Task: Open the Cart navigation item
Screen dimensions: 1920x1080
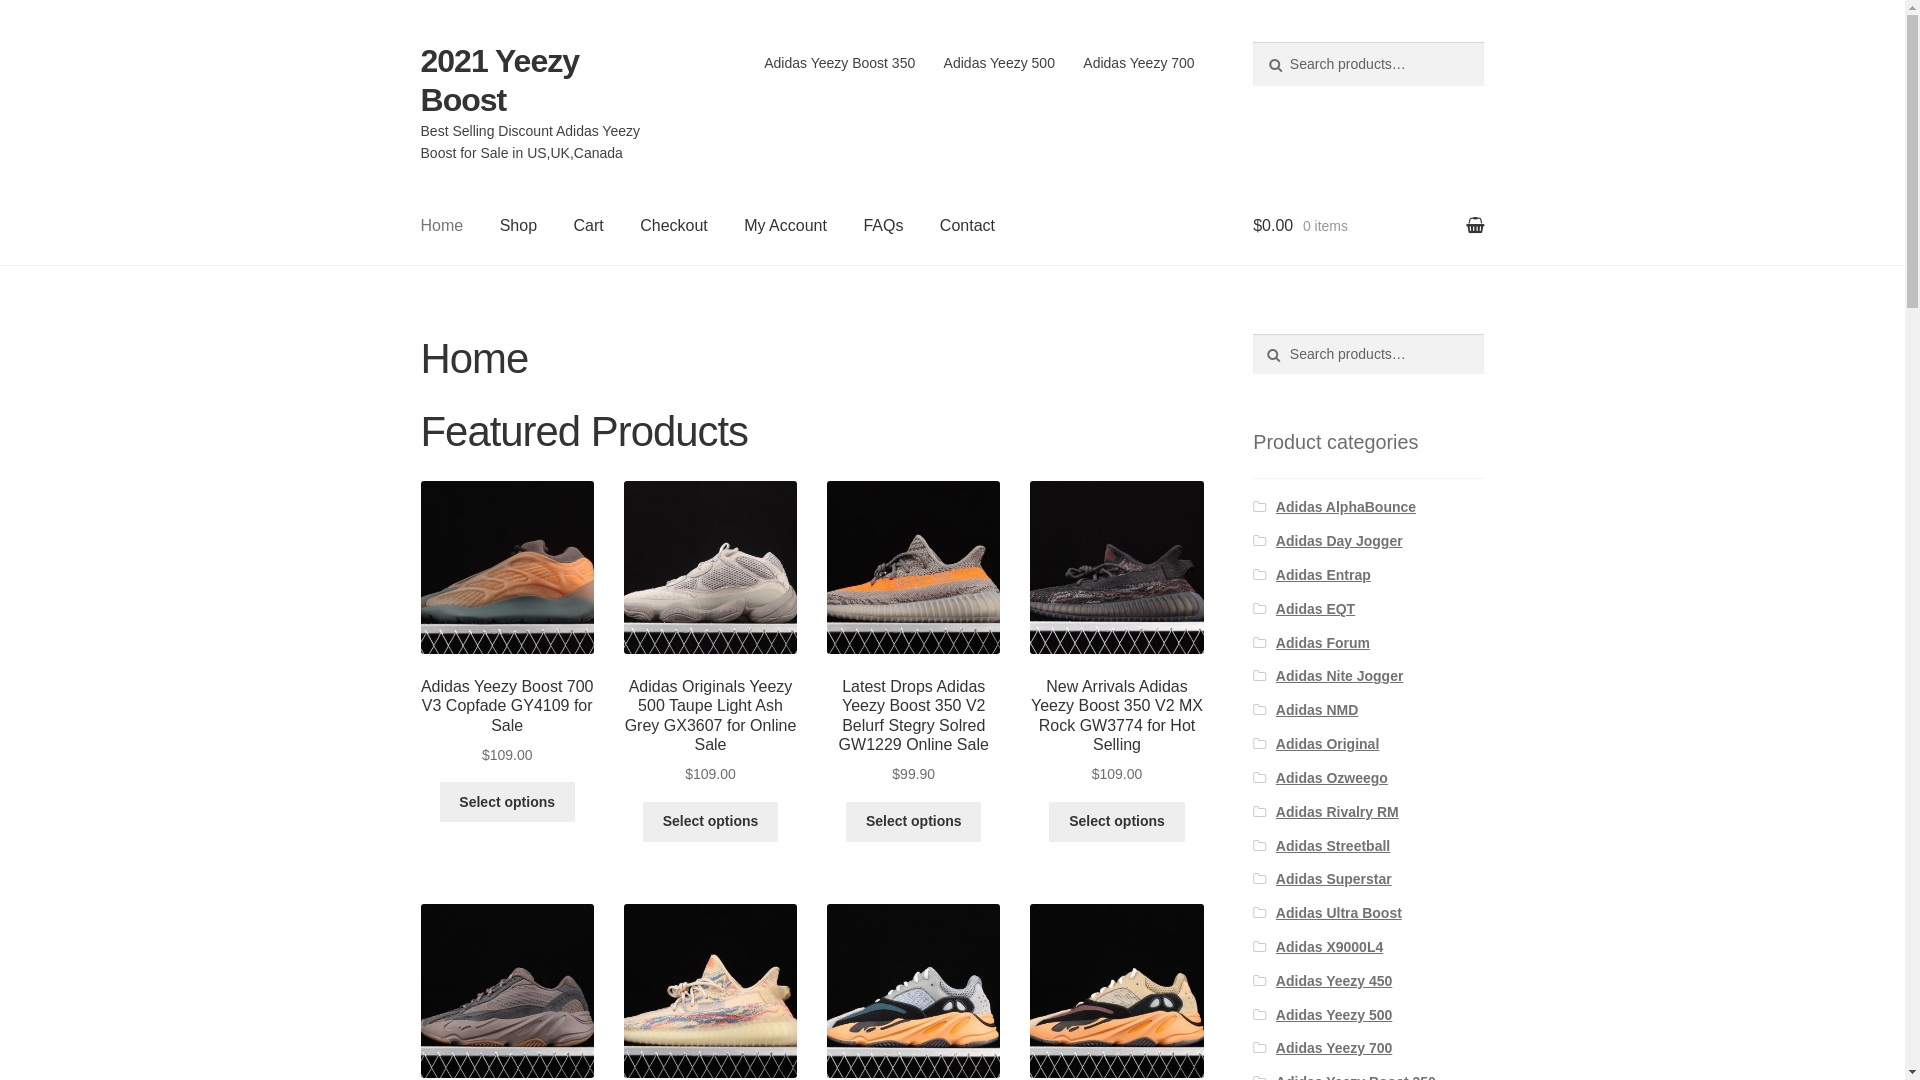Action: [x=588, y=226]
